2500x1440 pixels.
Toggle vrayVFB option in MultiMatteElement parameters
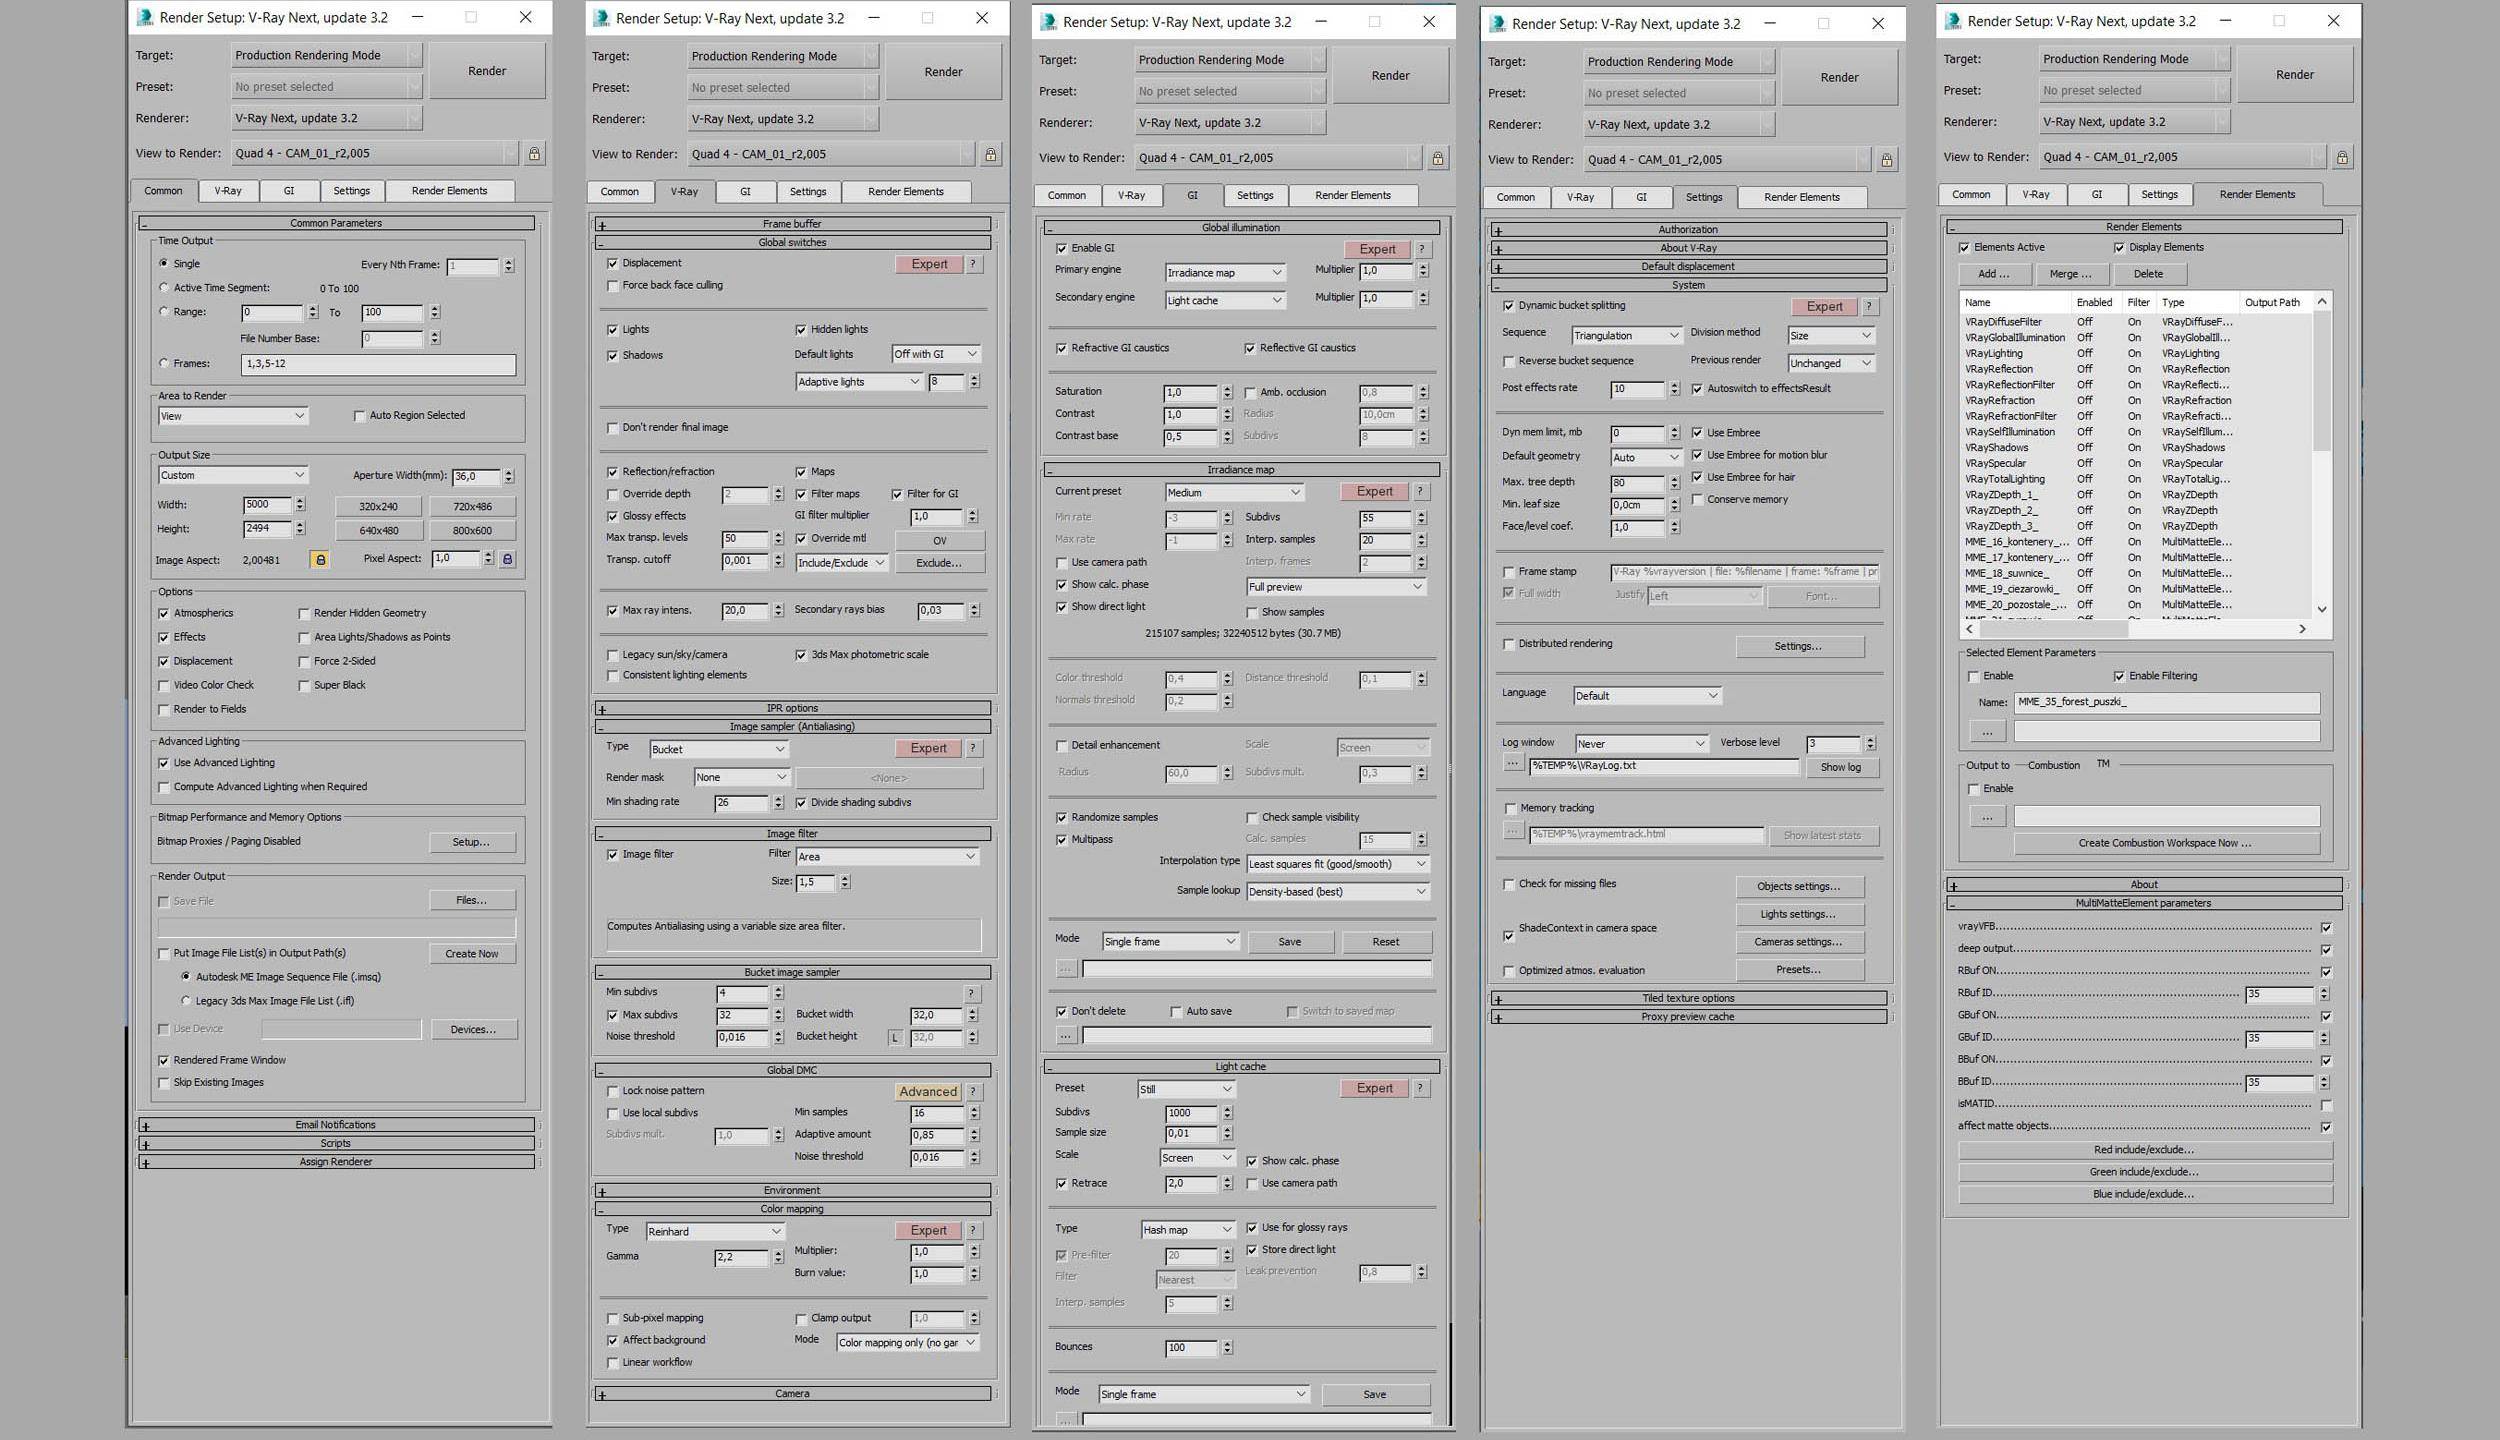click(x=2326, y=928)
